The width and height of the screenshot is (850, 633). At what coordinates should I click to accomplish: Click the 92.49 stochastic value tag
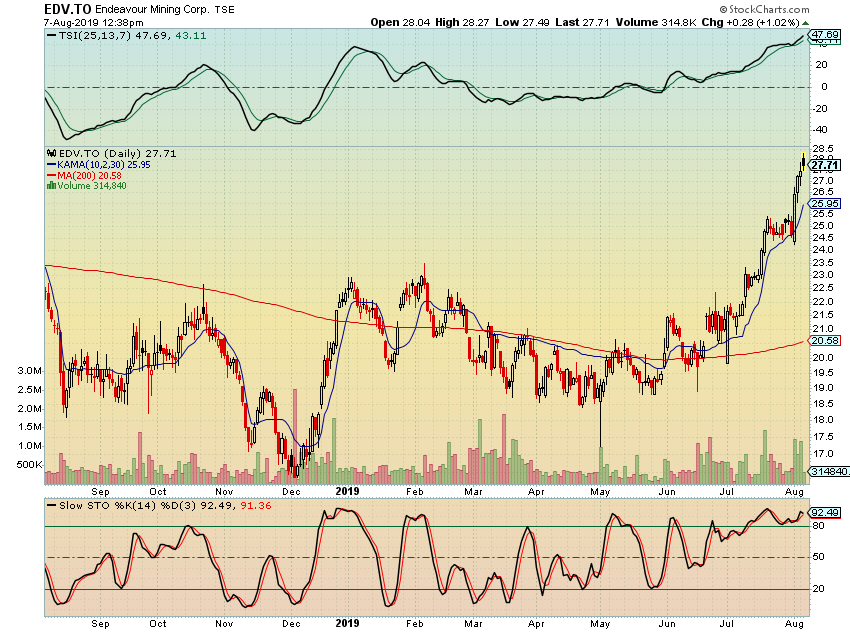tap(824, 513)
